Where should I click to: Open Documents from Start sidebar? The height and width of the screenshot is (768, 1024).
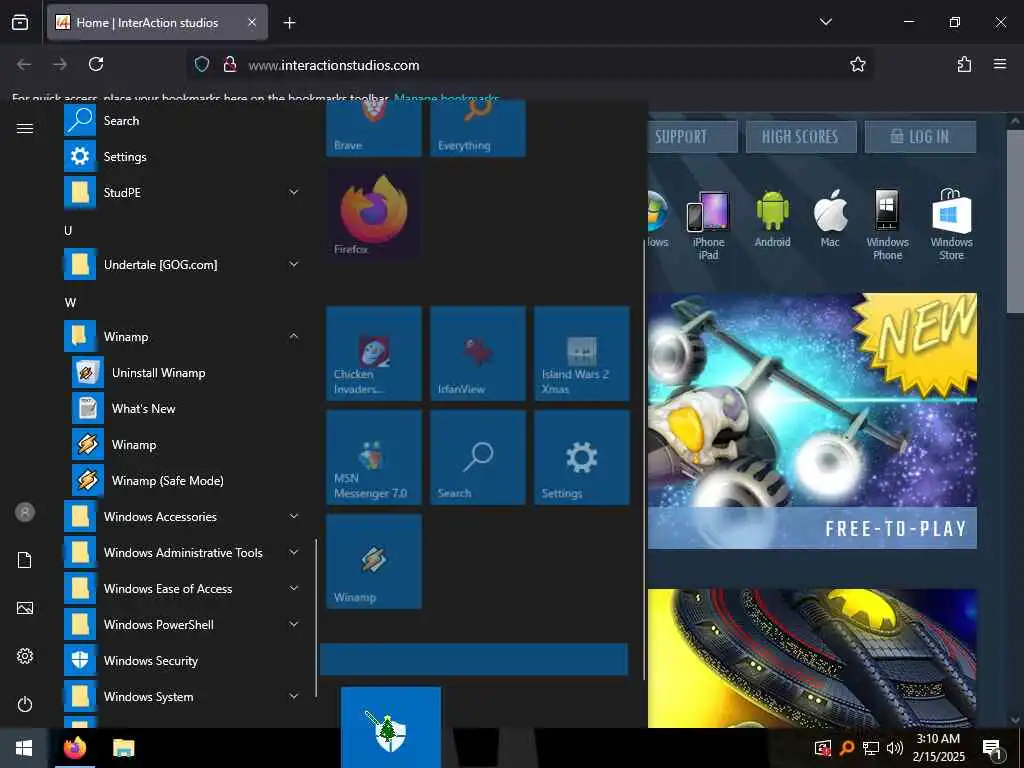click(25, 560)
